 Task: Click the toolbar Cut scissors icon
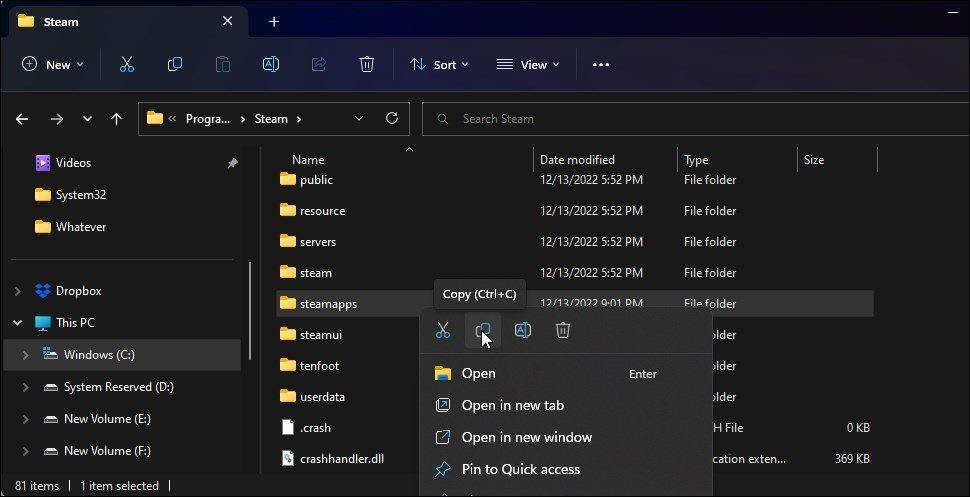coord(127,64)
